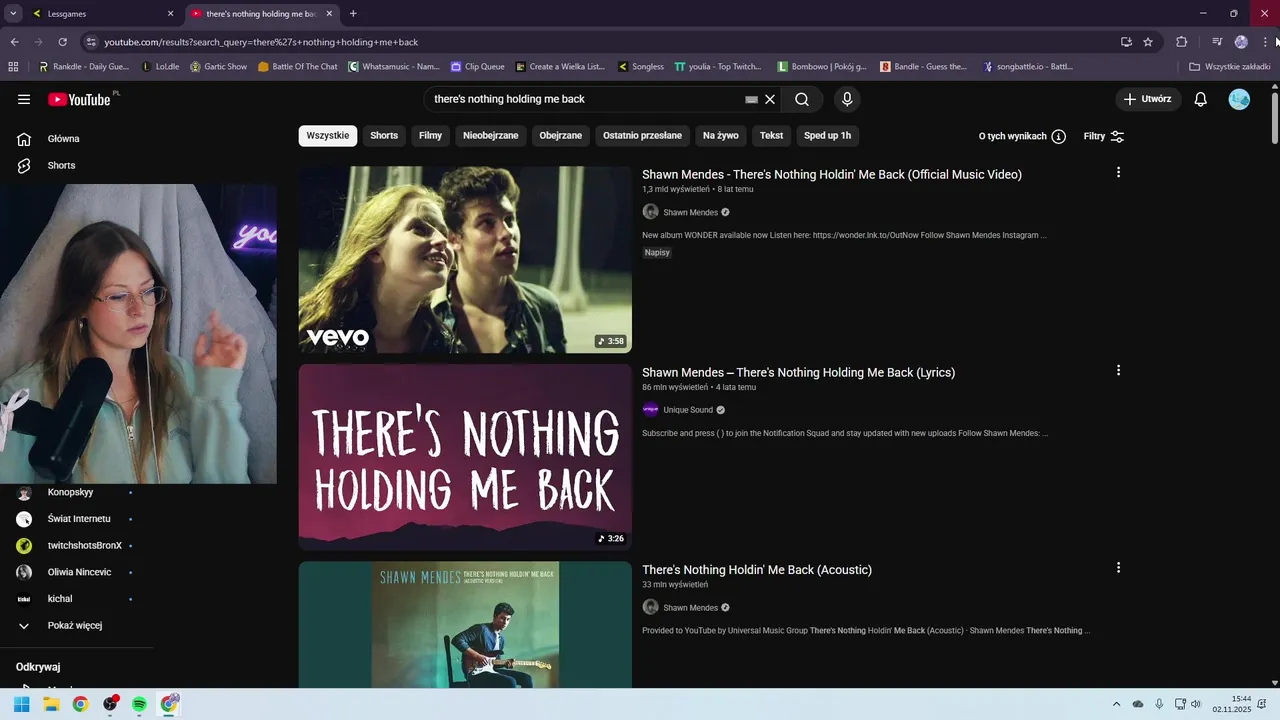Open Shawn Mendes channel under Official Music Video
This screenshot has width=1280, height=720.
(690, 212)
